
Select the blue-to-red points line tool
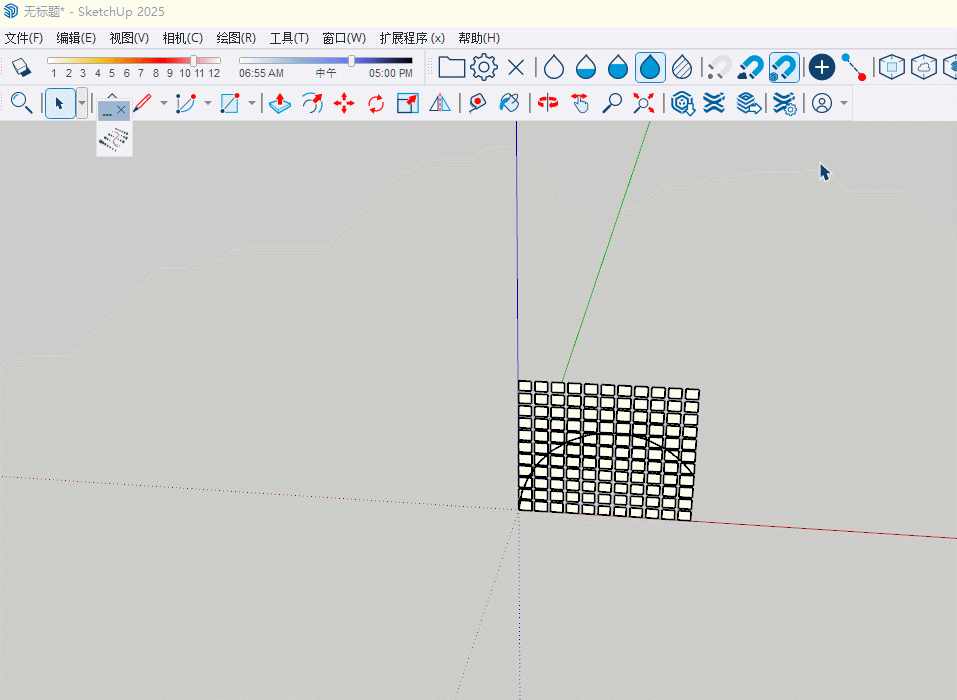(854, 67)
